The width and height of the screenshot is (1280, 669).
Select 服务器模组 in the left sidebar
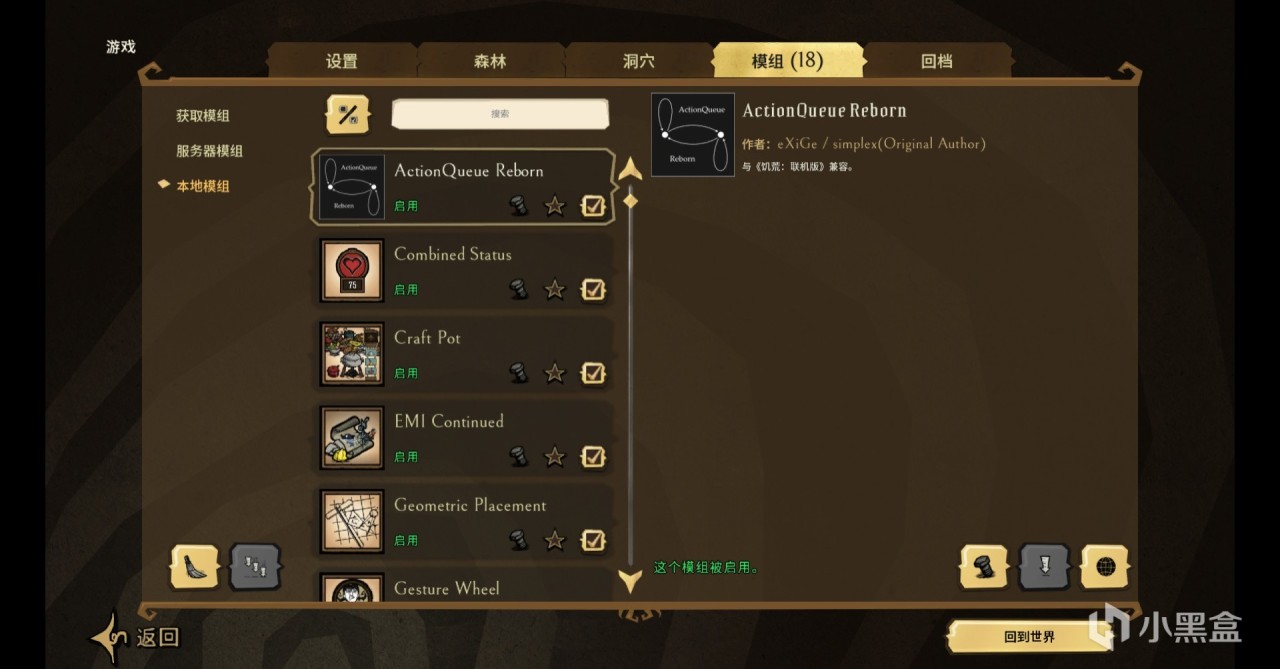[x=209, y=151]
